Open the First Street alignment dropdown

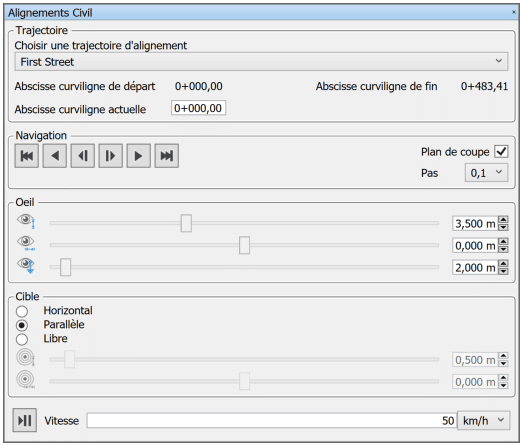[261, 61]
